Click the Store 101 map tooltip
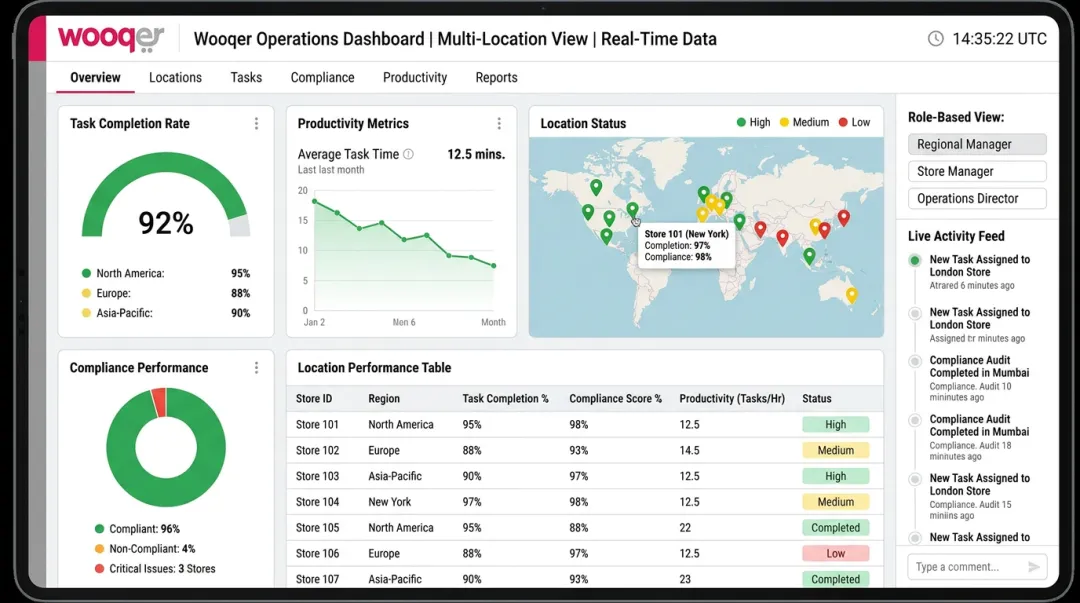This screenshot has width=1080, height=603. 686,245
